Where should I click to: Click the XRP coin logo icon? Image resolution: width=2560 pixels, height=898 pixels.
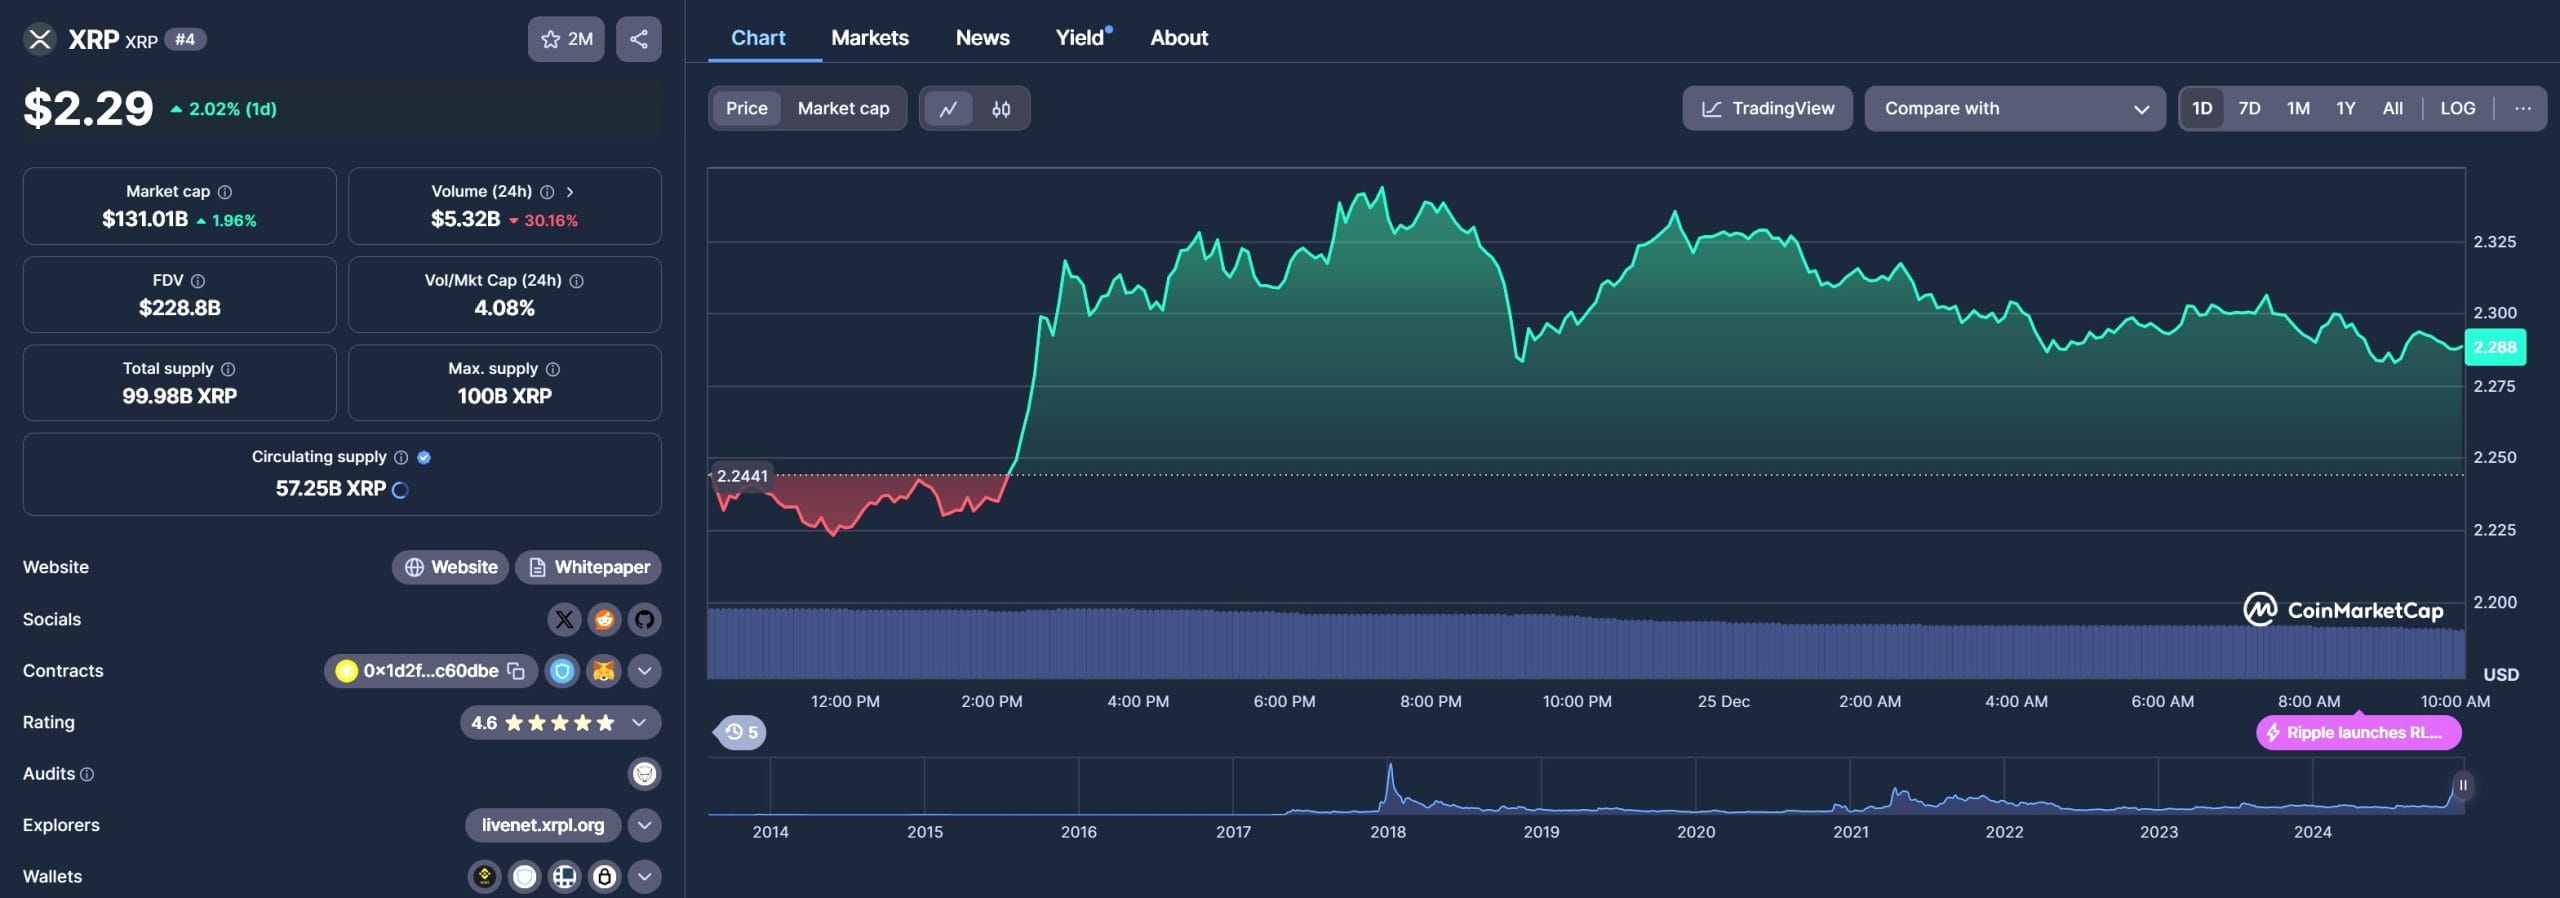[39, 39]
